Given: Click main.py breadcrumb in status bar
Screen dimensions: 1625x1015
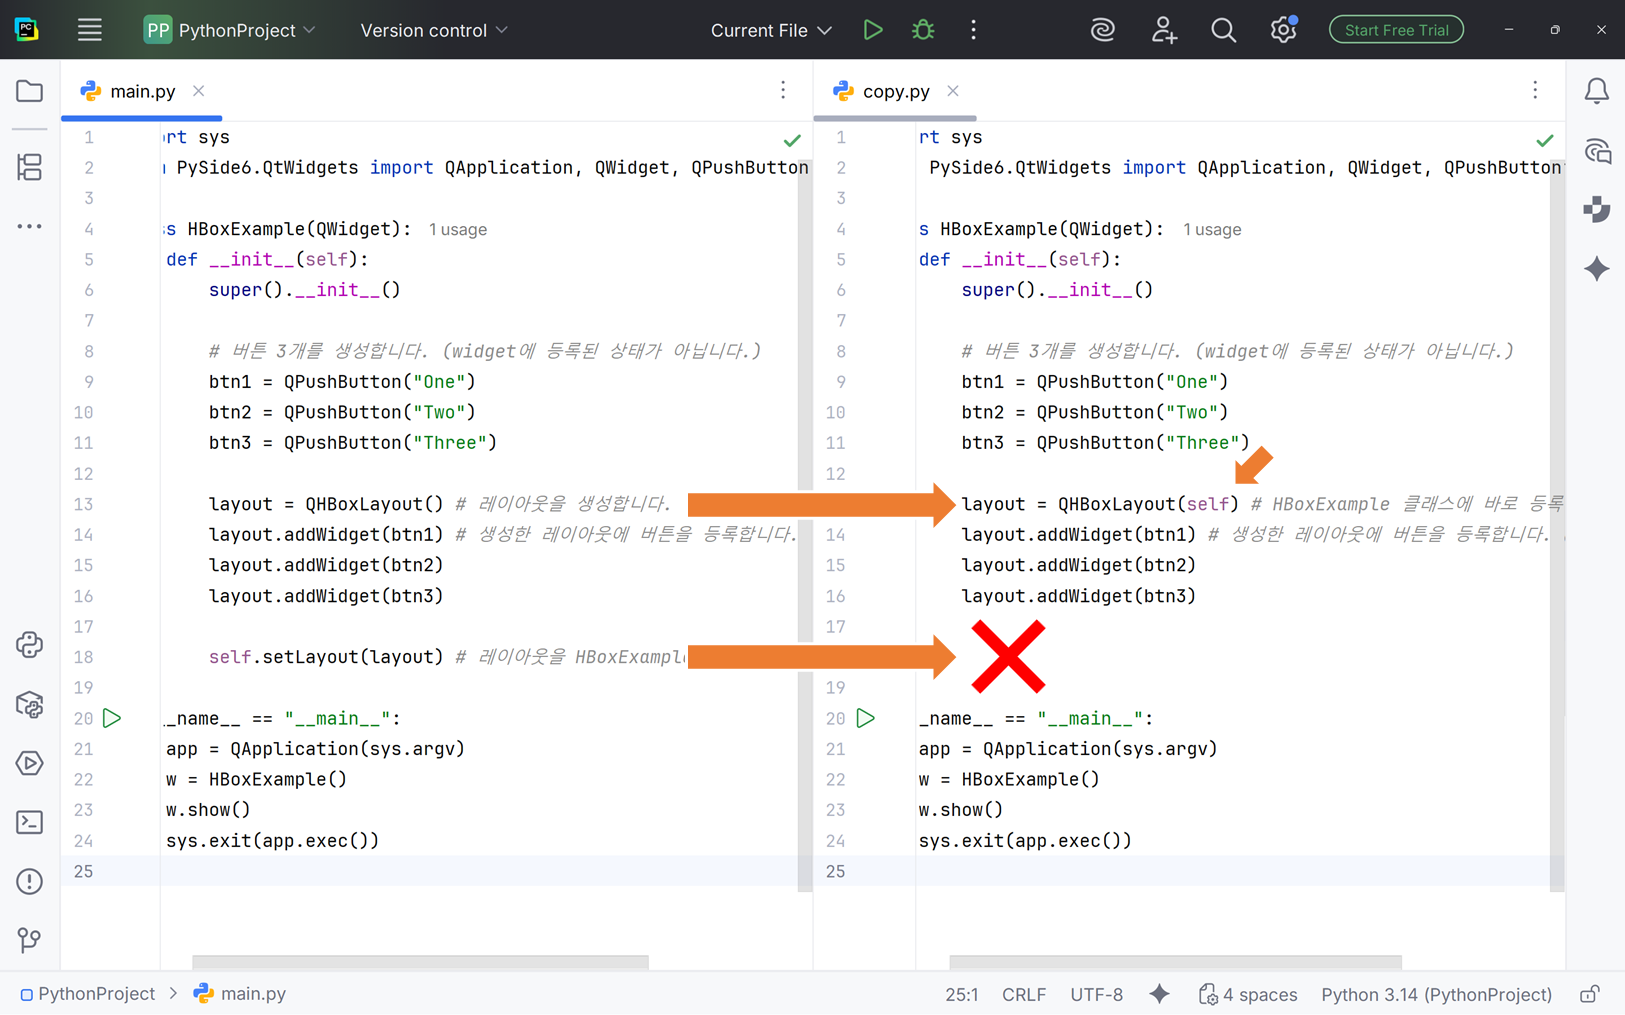Looking at the screenshot, I should point(240,994).
